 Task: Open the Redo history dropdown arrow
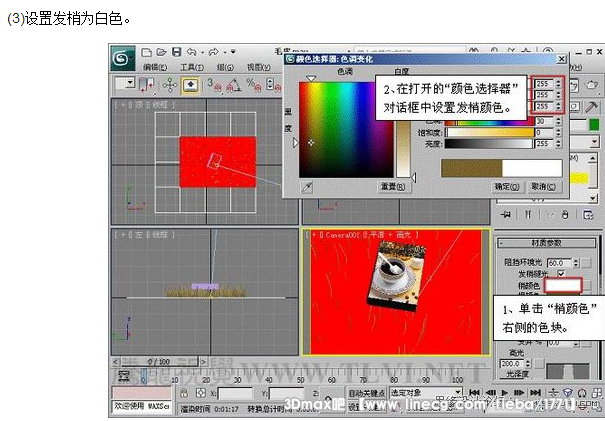224,52
